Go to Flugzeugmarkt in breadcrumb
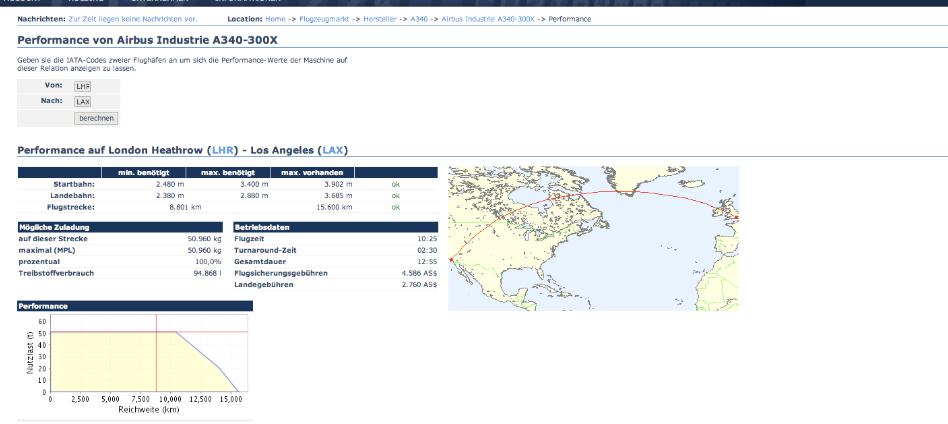 [x=323, y=19]
